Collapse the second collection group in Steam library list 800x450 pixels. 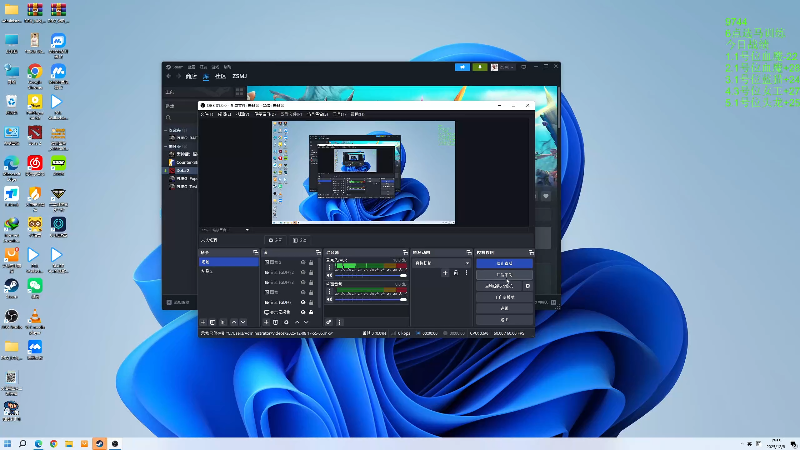(166, 146)
